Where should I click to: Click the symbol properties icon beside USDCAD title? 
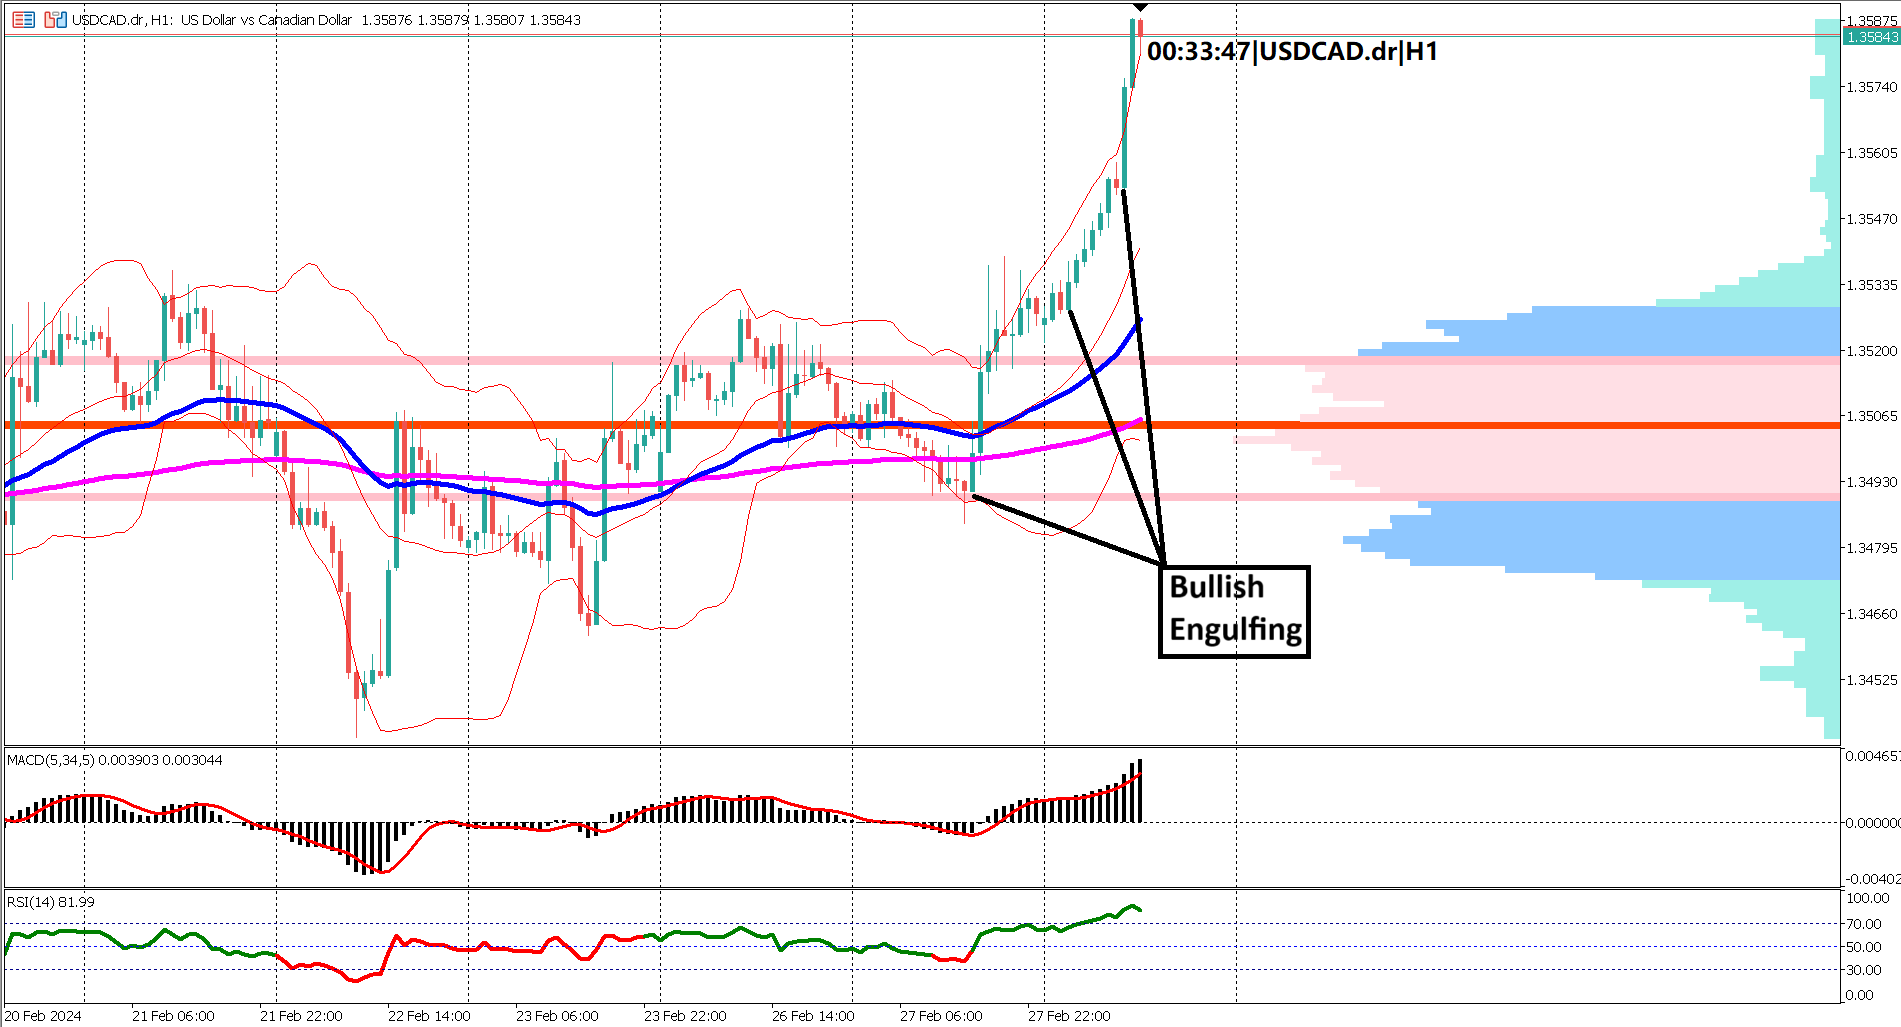(x=55, y=19)
